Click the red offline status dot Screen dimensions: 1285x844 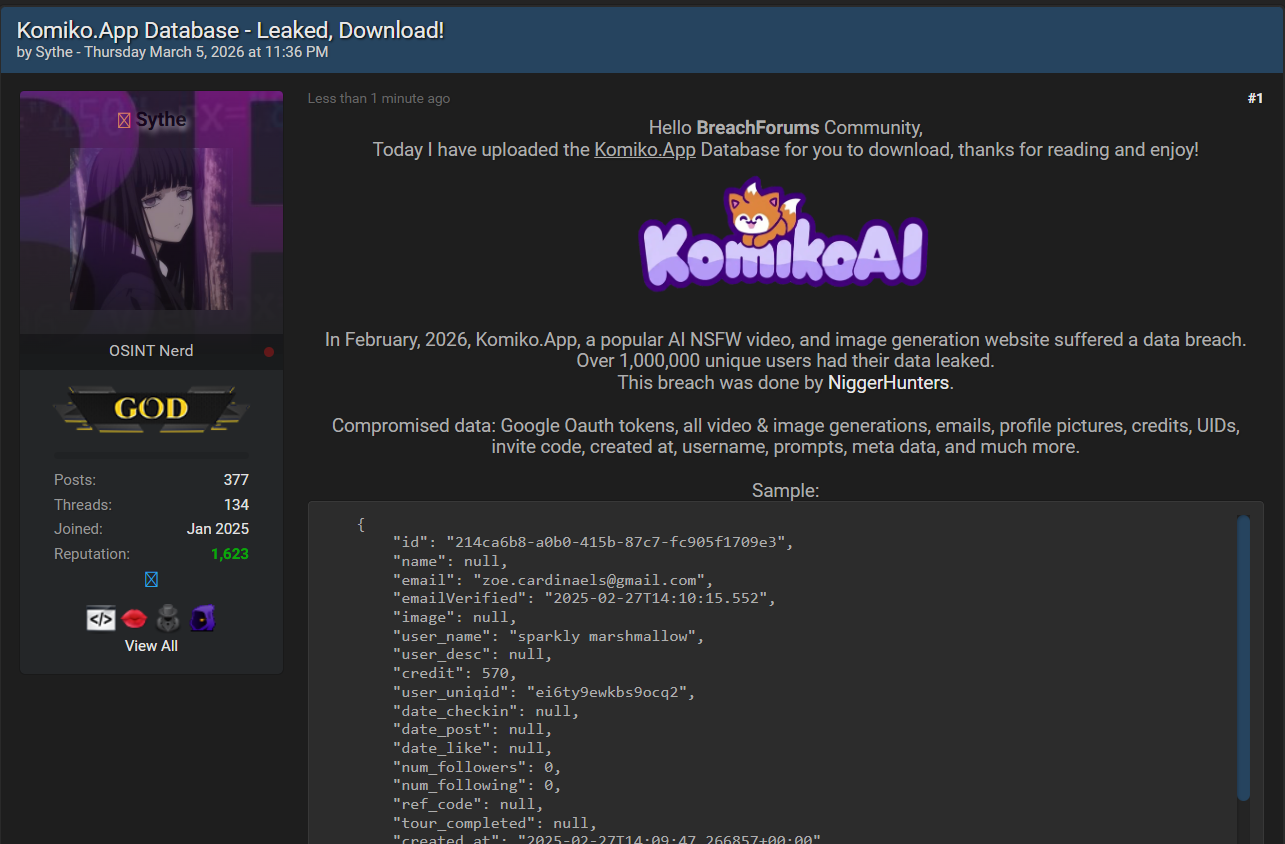coord(268,352)
